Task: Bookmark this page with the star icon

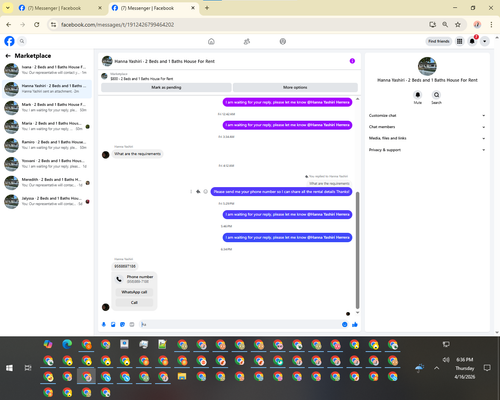Action: [458, 25]
